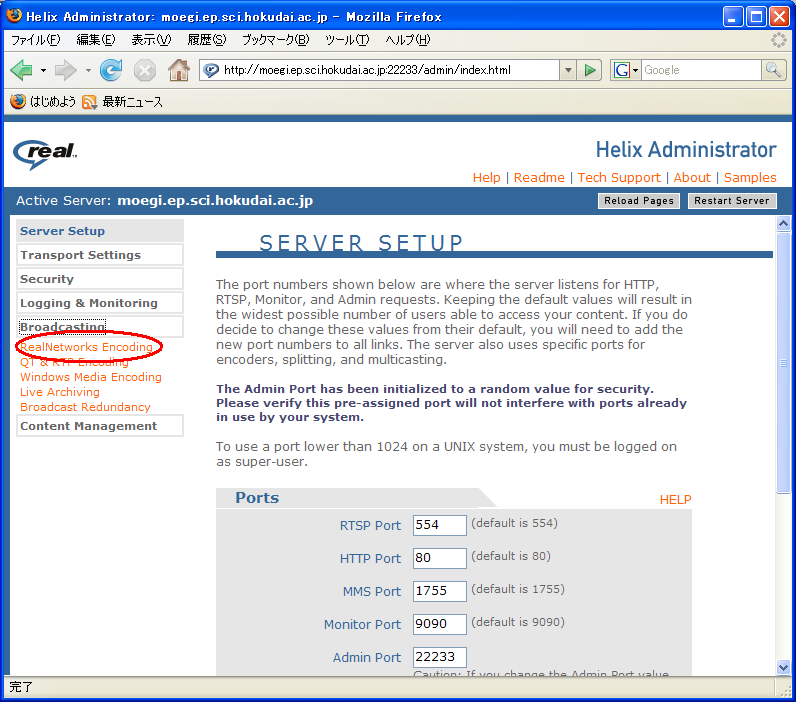Click the RTSP Port input field
796x702 pixels.
(440, 525)
